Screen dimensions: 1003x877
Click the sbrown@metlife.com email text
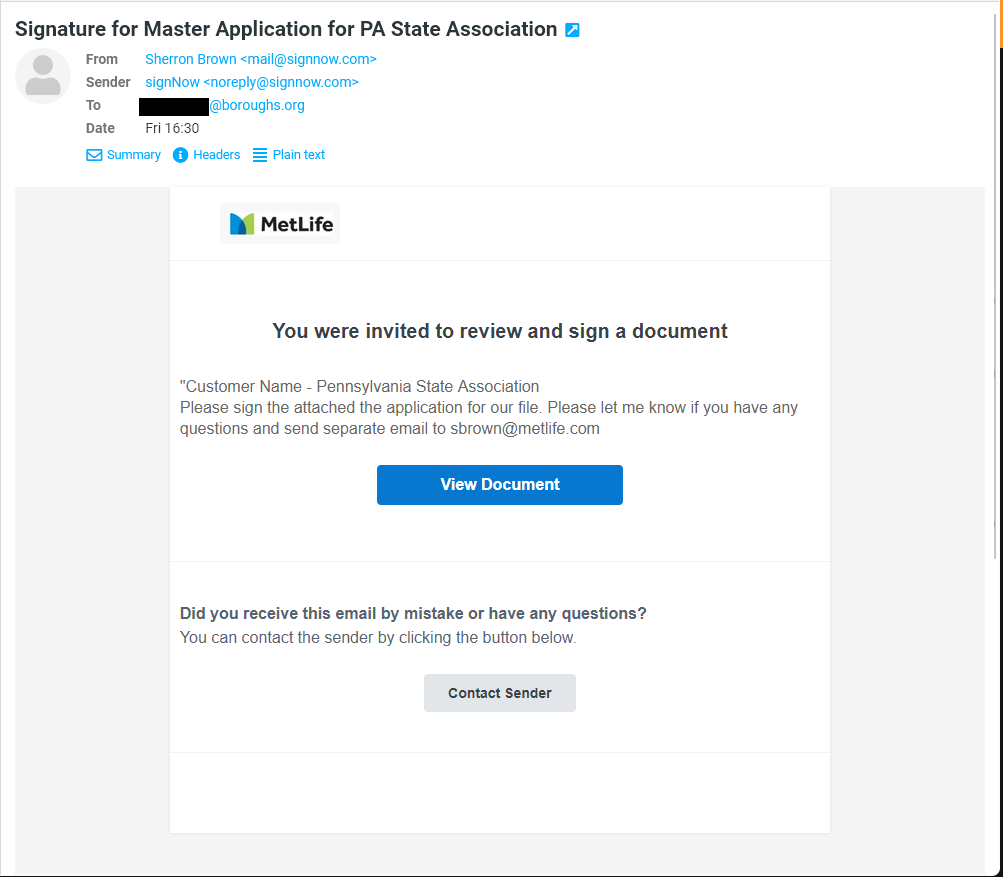coord(525,429)
